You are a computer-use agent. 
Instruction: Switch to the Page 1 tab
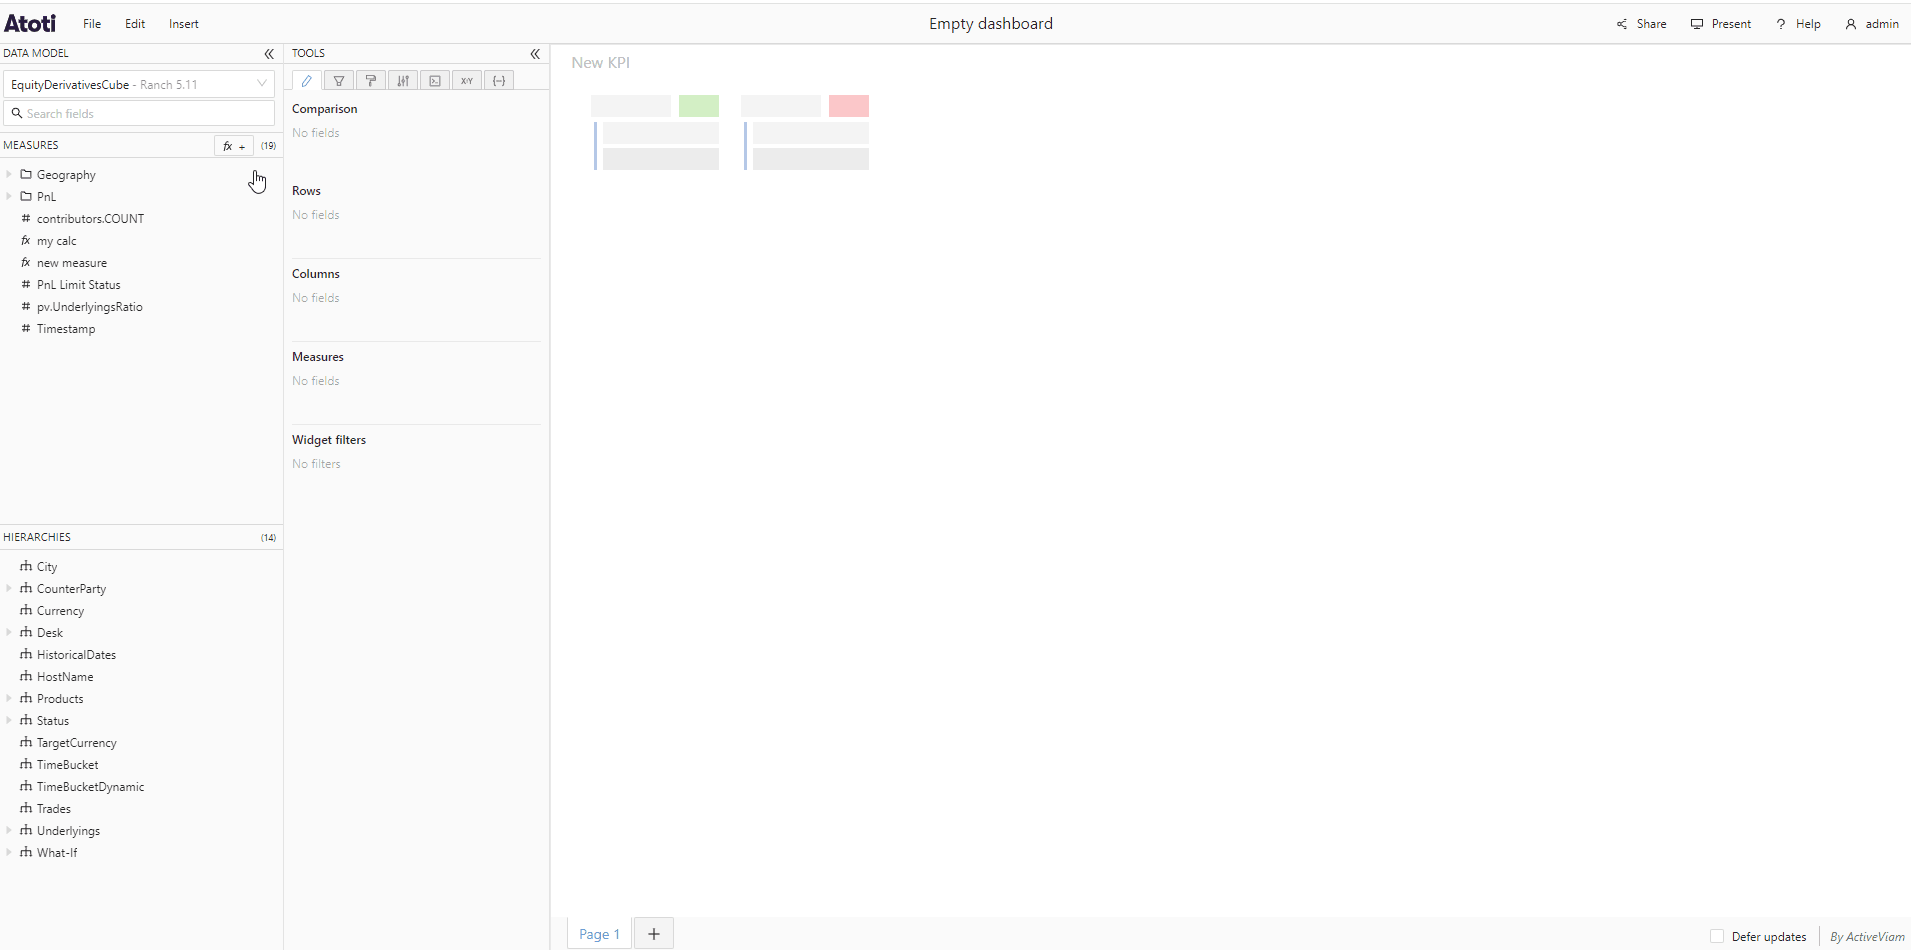point(599,934)
